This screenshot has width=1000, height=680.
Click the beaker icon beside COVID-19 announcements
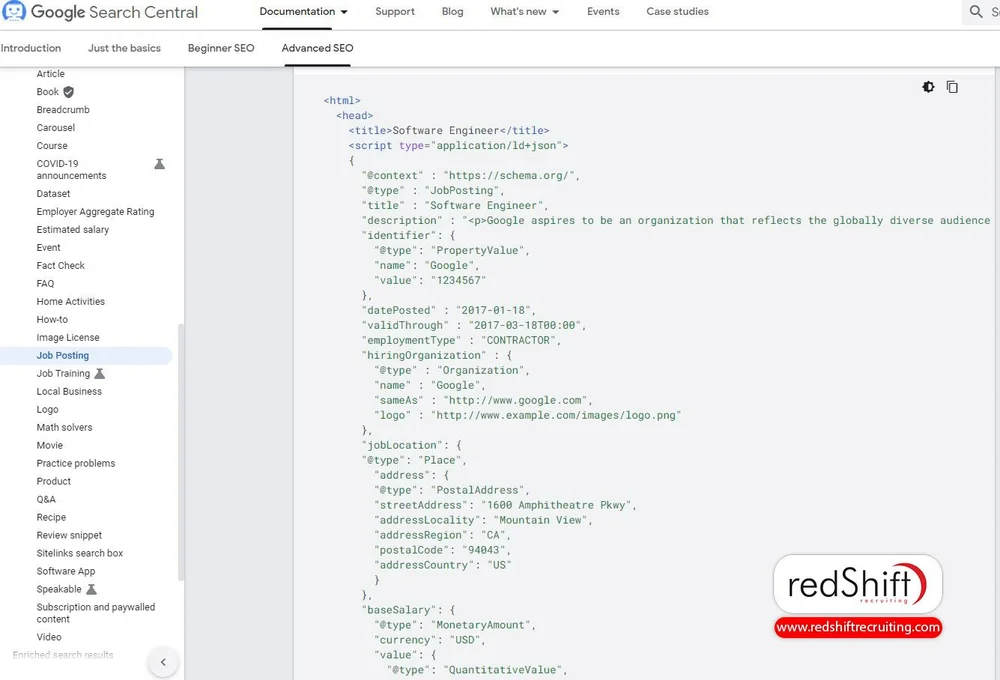pos(159,164)
